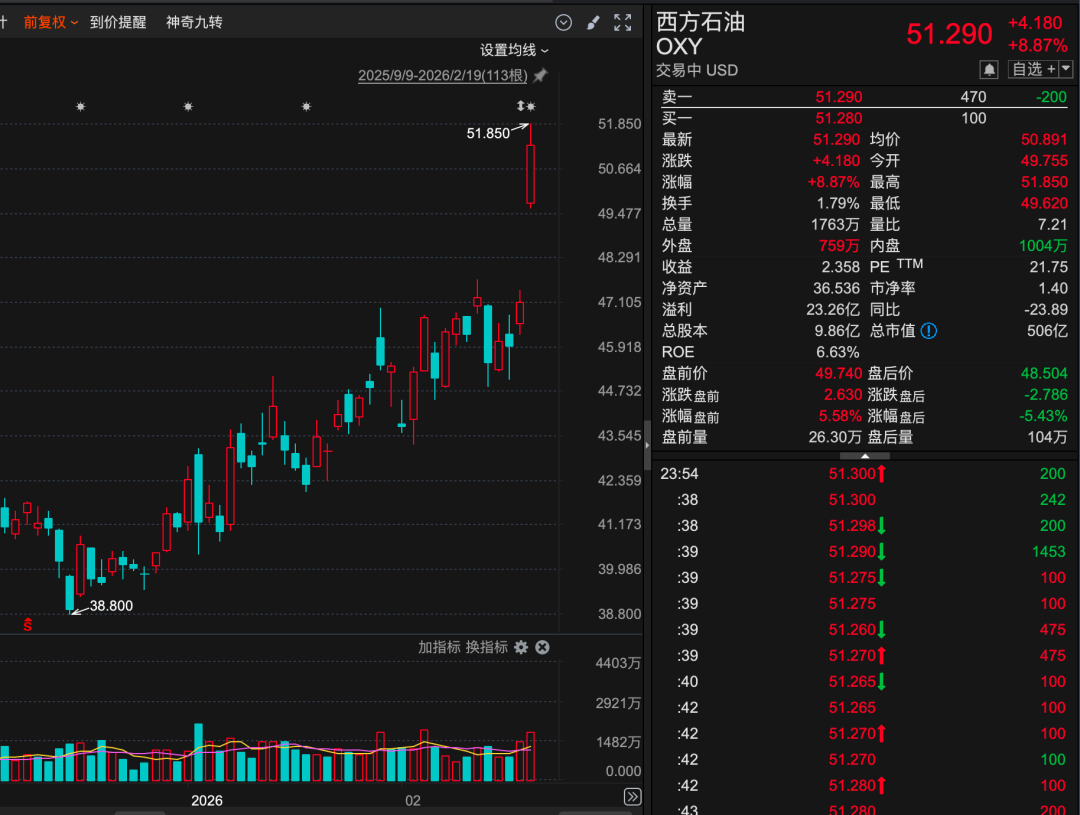Image resolution: width=1080 pixels, height=815 pixels.
Task: Click the ticker symbol OXY
Action: (679, 47)
